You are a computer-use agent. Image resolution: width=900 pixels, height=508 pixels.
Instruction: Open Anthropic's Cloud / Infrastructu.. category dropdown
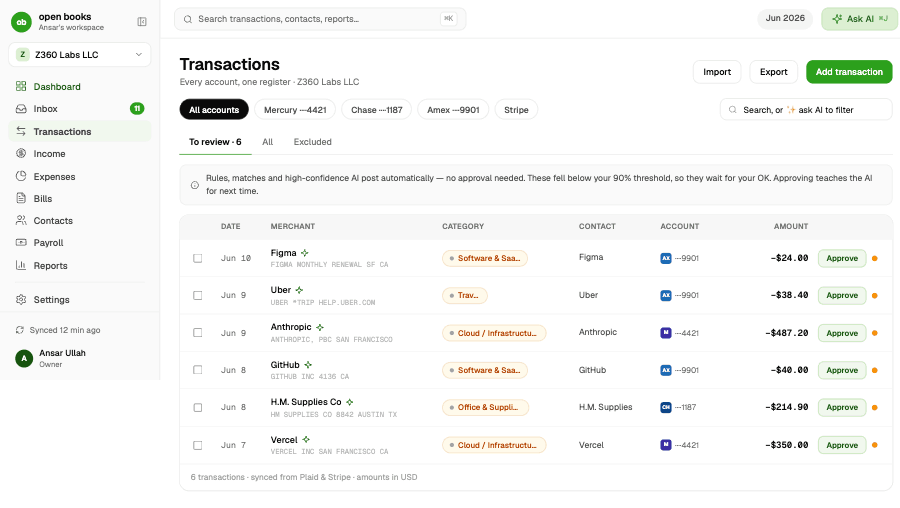(494, 333)
